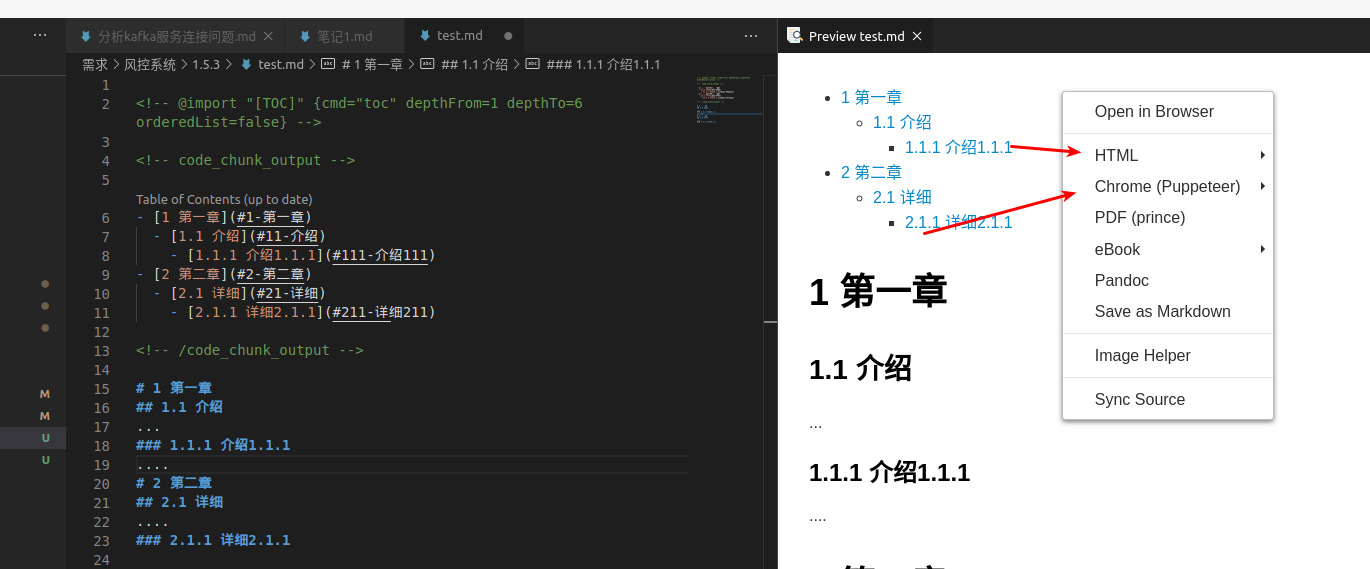The width and height of the screenshot is (1370, 569).
Task: Click preview heading 1.1.1 介绍1.1.1
Action: coord(889,472)
